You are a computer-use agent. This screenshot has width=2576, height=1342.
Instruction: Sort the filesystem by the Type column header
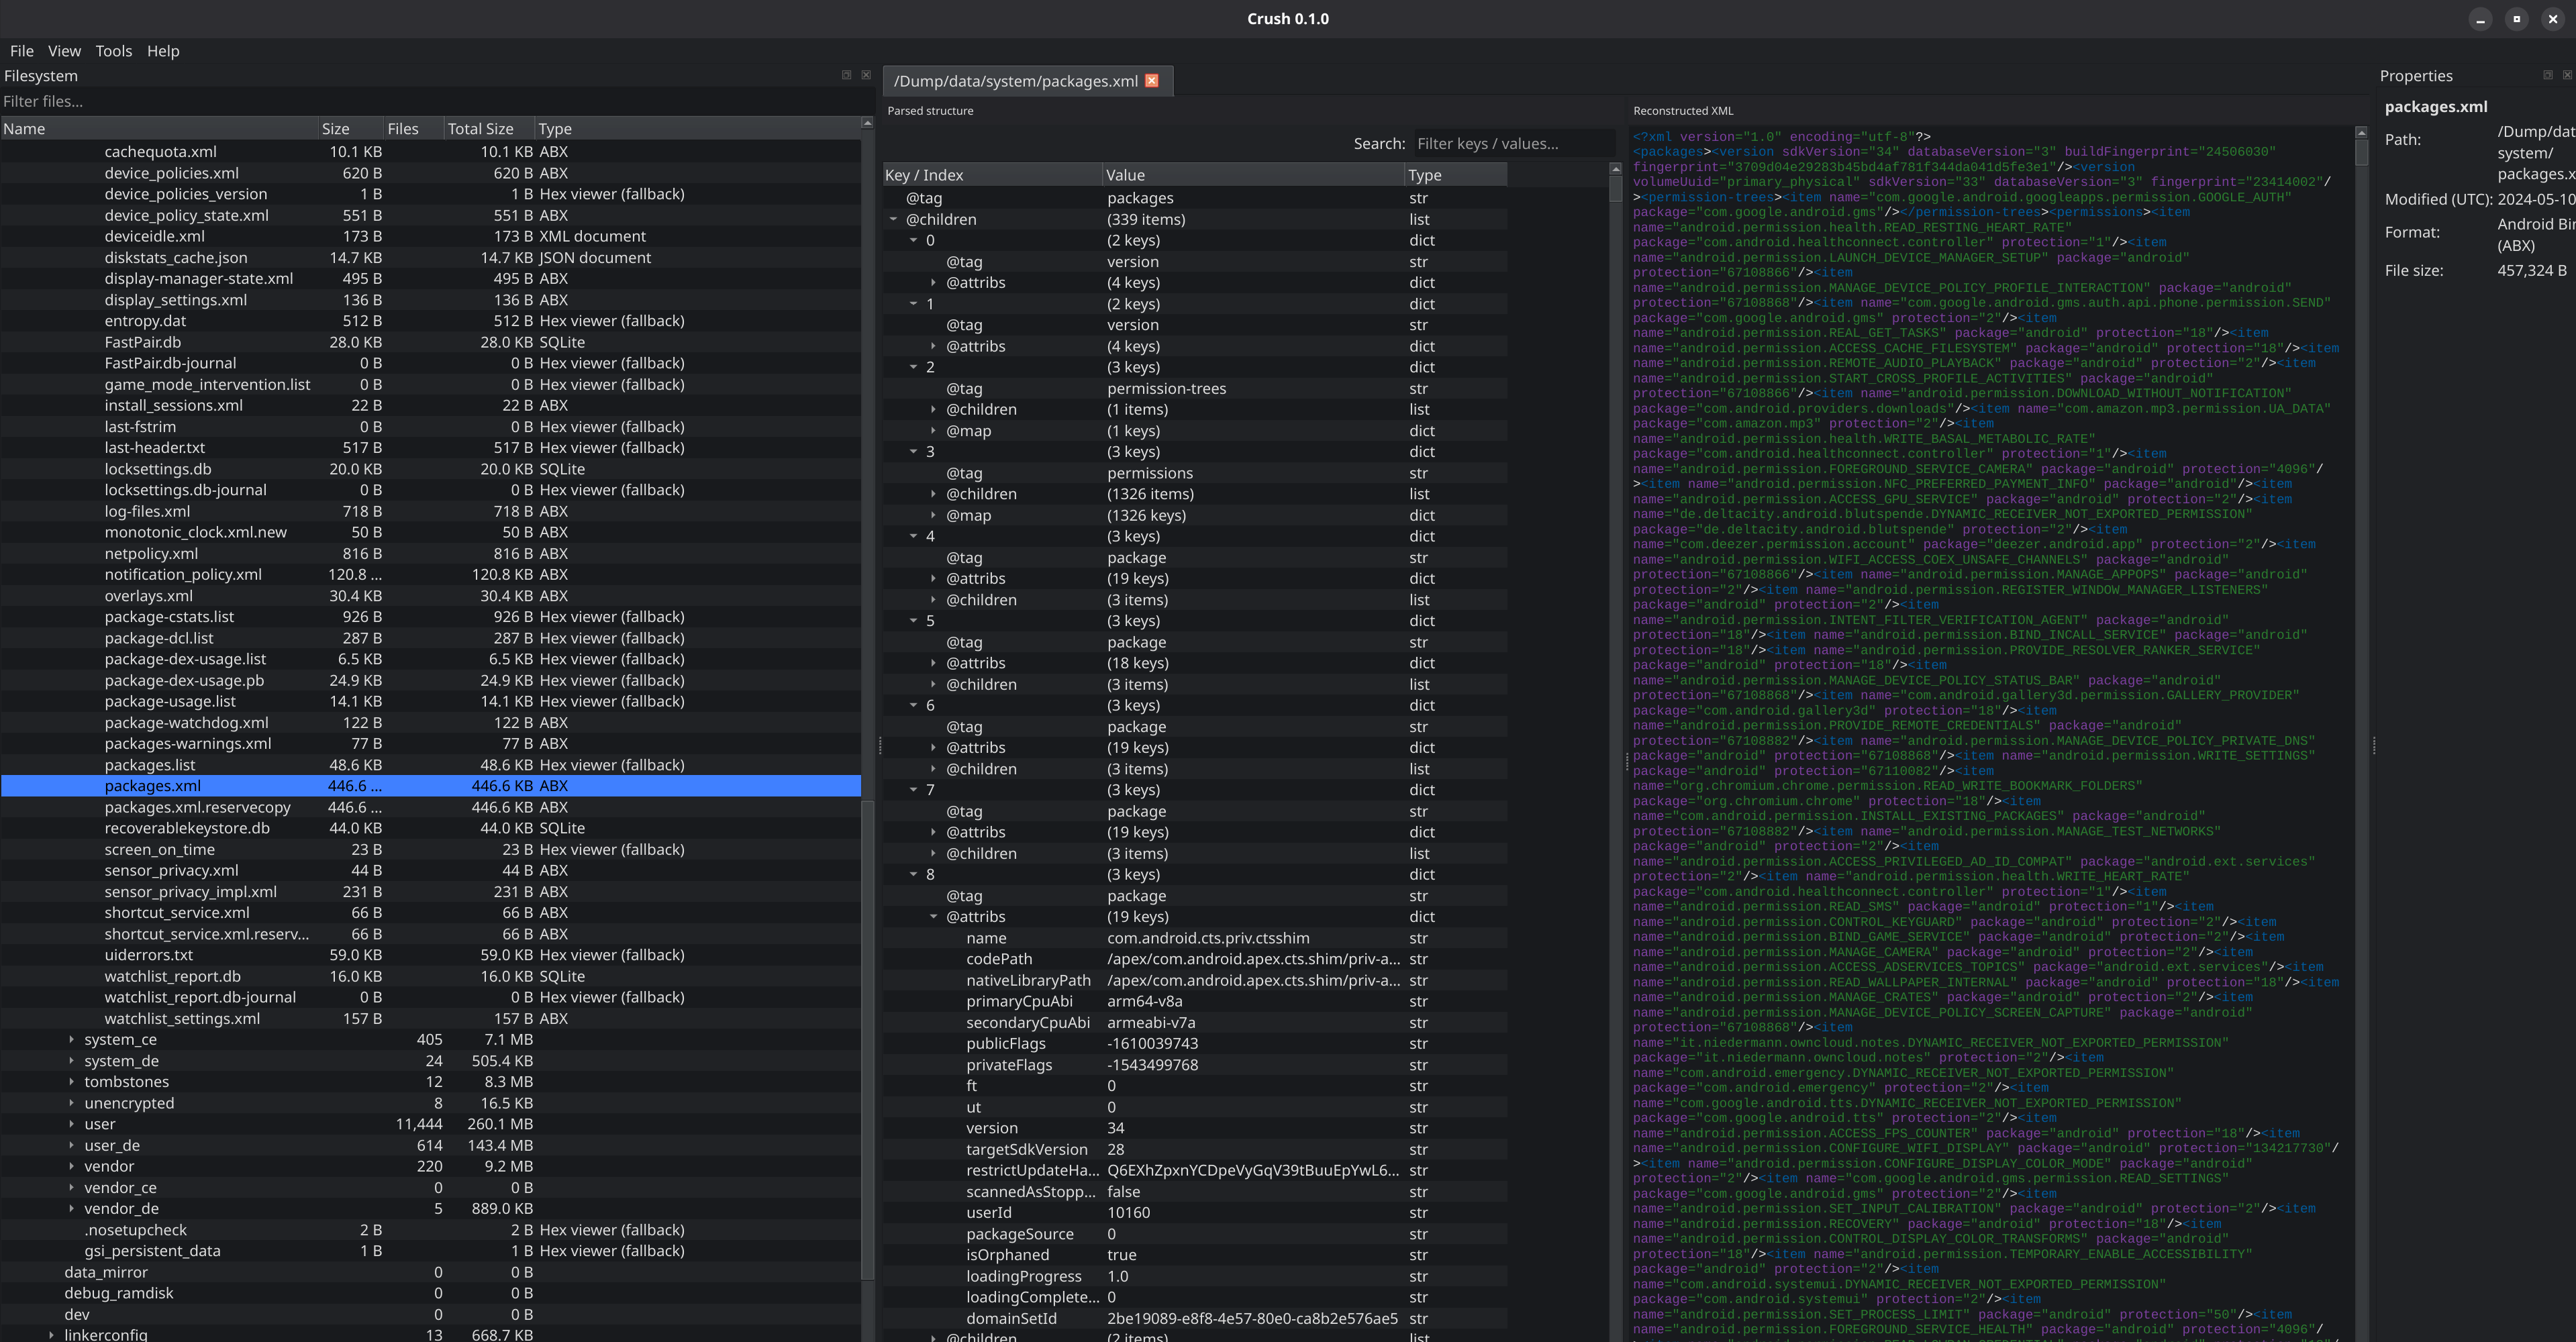pyautogui.click(x=697, y=129)
